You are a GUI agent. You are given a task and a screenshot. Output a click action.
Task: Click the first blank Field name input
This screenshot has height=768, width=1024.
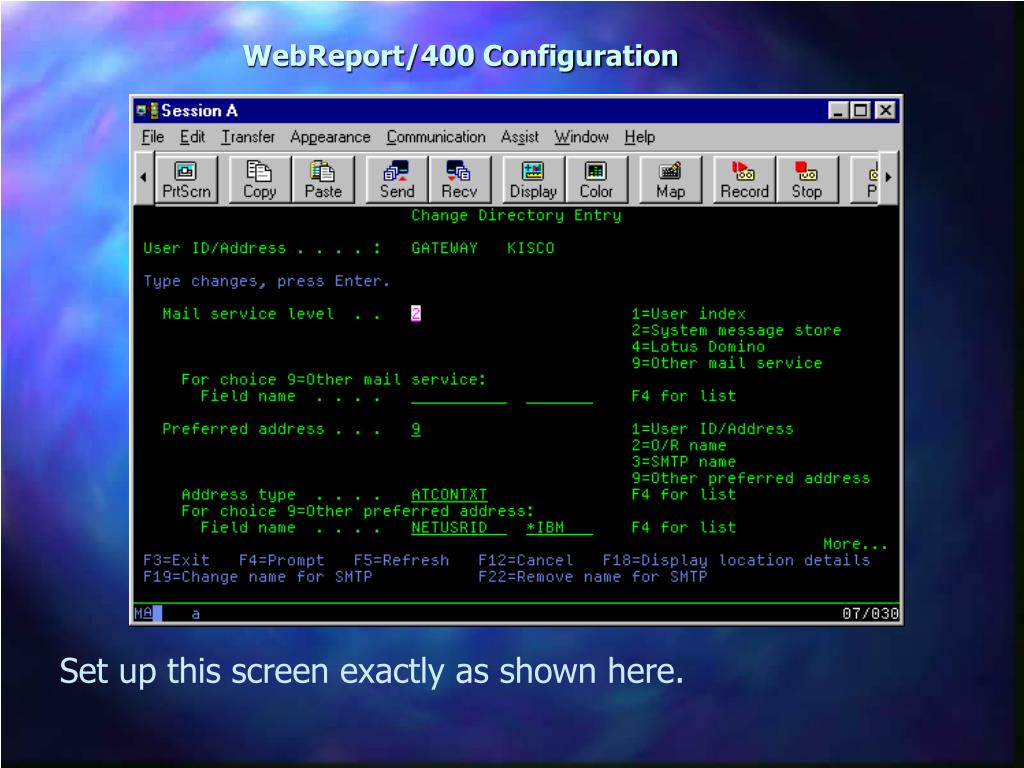pyautogui.click(x=458, y=397)
